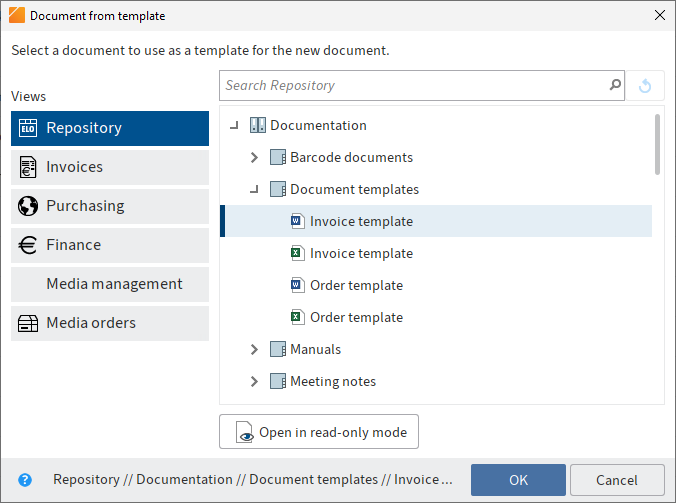Select the Word Invoice template row
Screen dimensions: 676x503
[x=436, y=221]
